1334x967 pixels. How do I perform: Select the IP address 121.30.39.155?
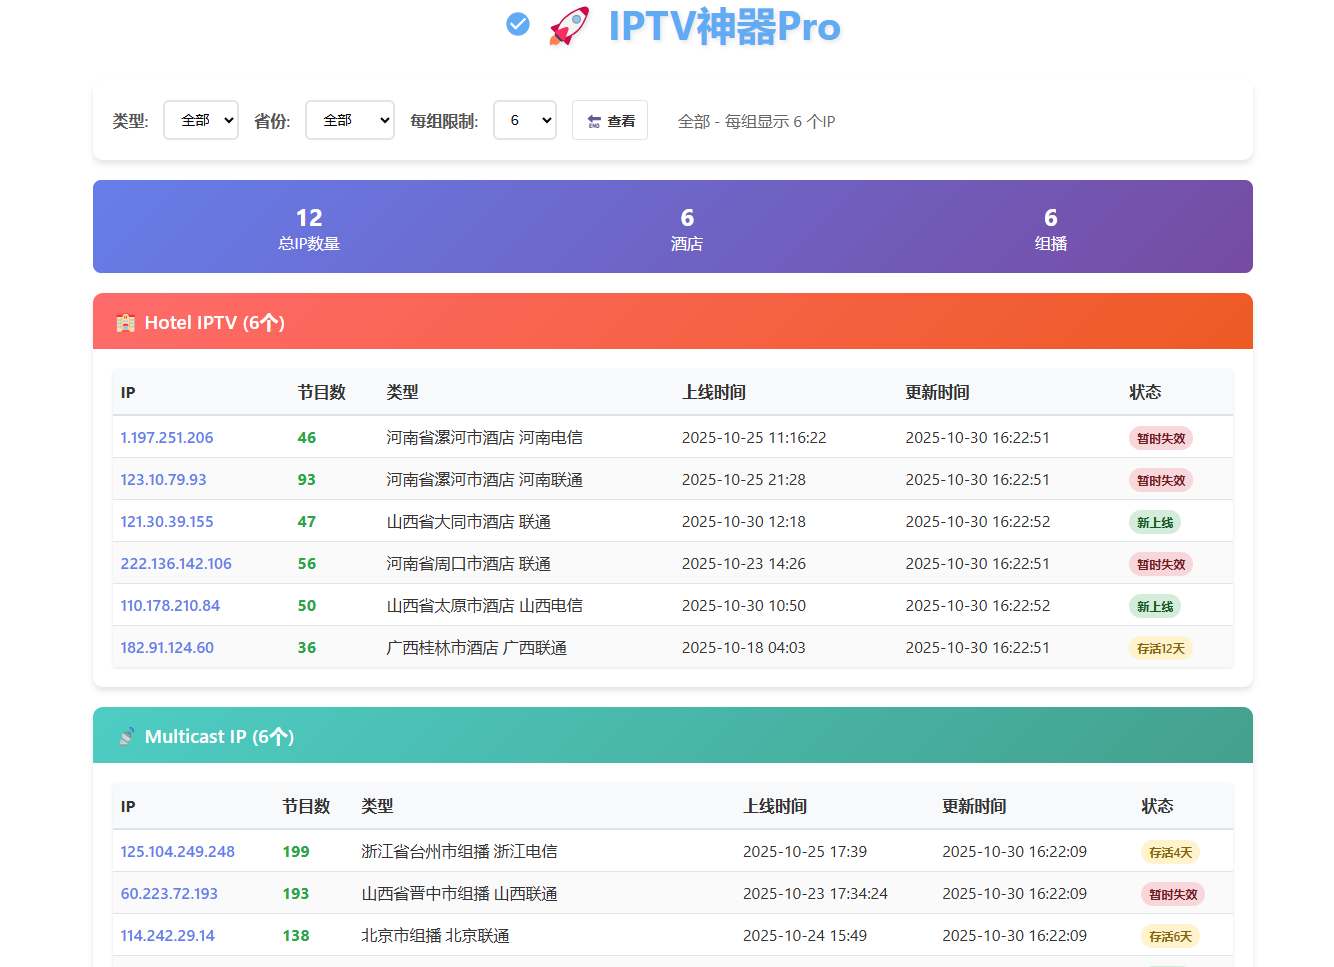[x=167, y=522]
